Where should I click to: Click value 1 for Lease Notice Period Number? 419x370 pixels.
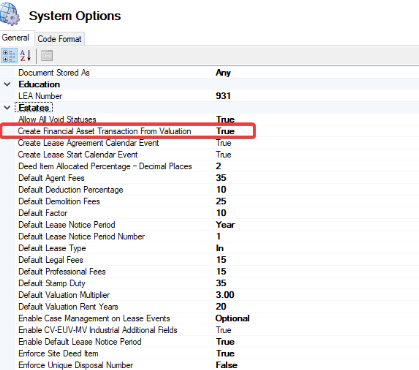(x=218, y=236)
